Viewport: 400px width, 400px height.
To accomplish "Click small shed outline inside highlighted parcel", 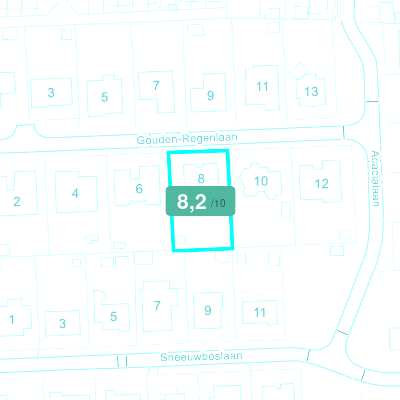I will click(x=180, y=239).
